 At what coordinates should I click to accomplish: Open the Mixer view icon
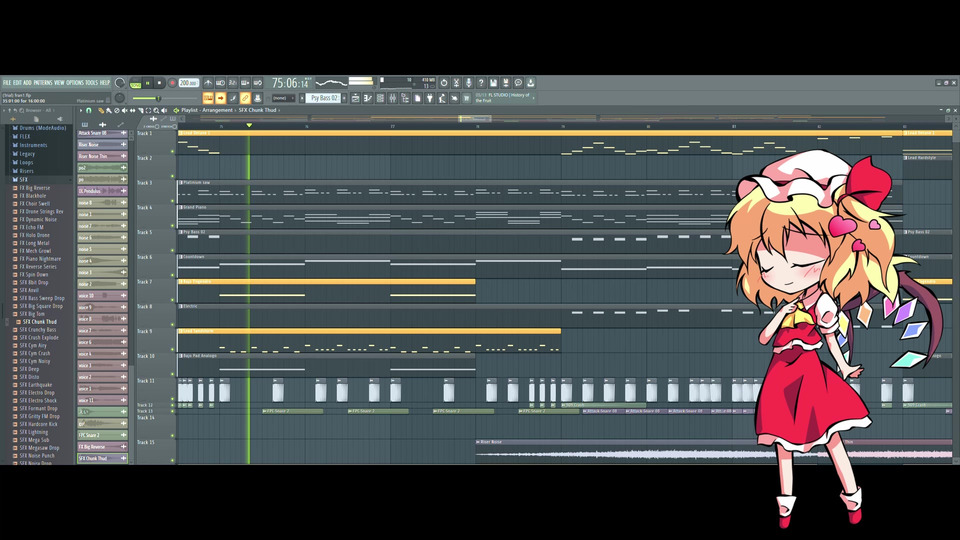[x=392, y=98]
